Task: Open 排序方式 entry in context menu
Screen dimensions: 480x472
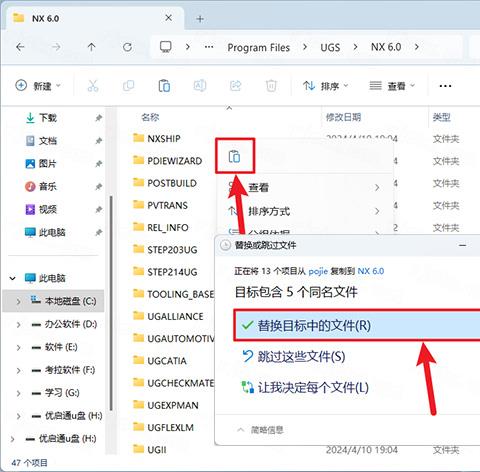Action: 305,211
